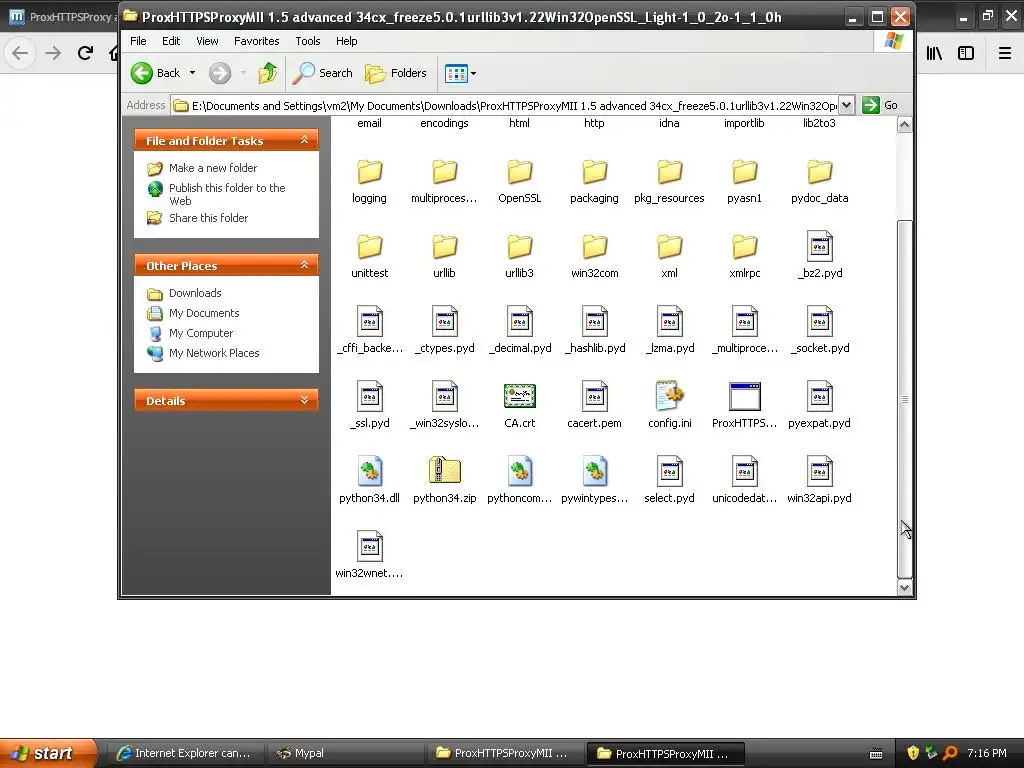Click the Forward navigation arrow in Explorer
Image resolution: width=1024 pixels, height=768 pixels.
[x=220, y=73]
